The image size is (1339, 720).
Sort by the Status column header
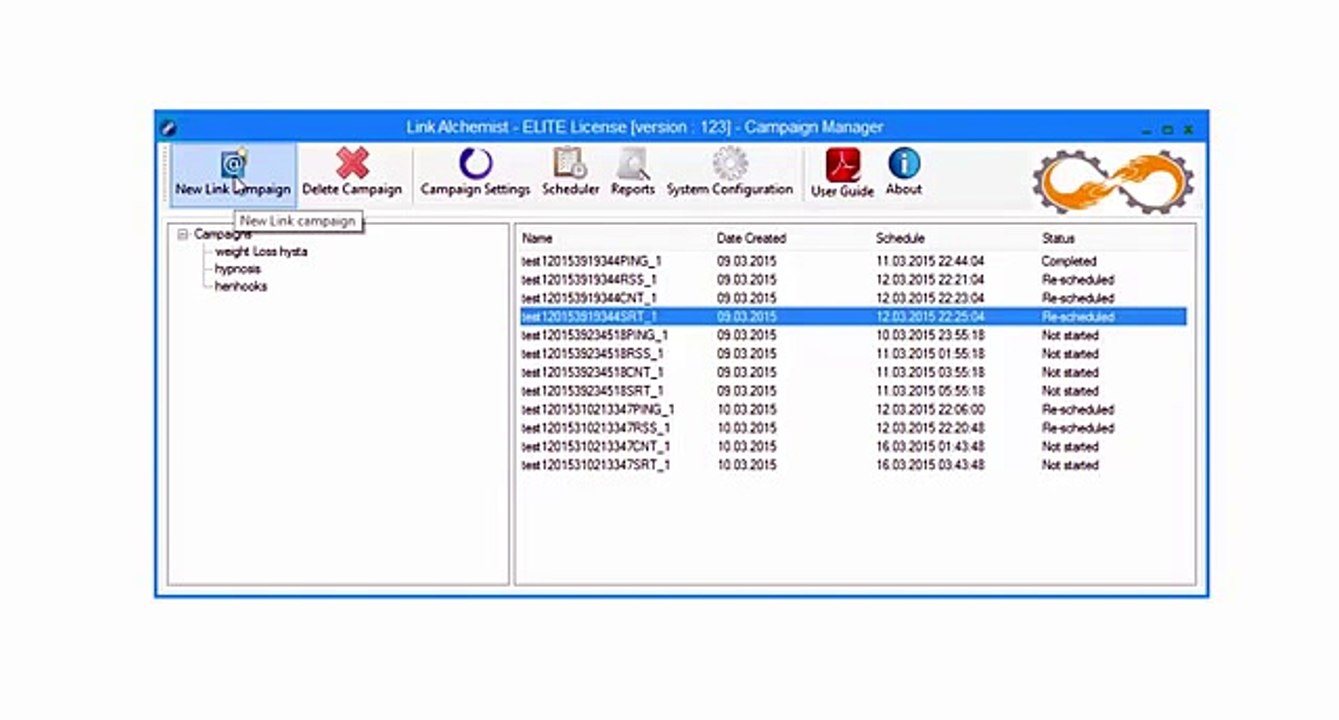click(x=1058, y=239)
